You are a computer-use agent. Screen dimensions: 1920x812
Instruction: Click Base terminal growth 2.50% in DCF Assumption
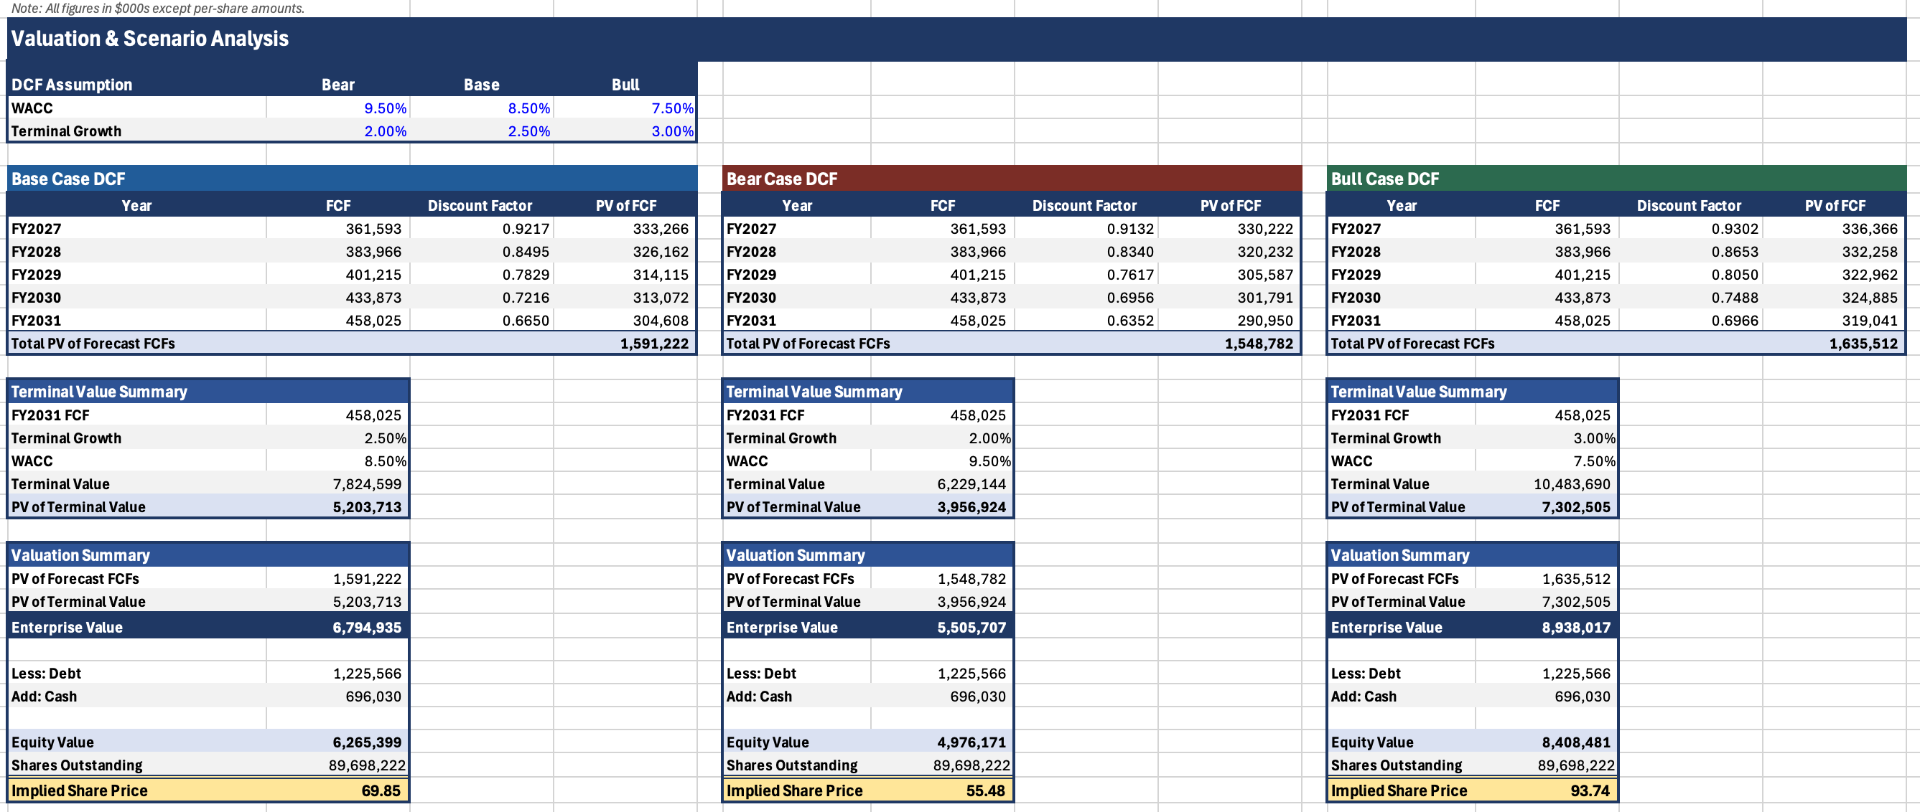(x=529, y=131)
